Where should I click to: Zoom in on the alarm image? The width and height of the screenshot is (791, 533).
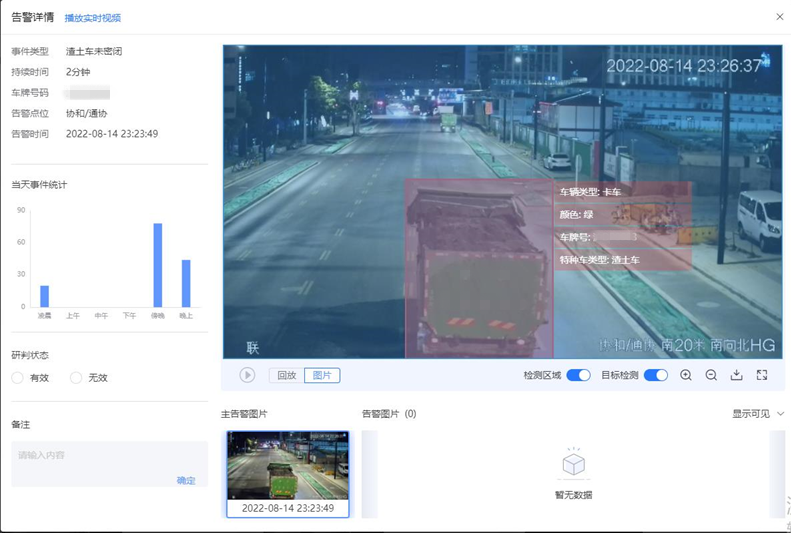pos(686,375)
